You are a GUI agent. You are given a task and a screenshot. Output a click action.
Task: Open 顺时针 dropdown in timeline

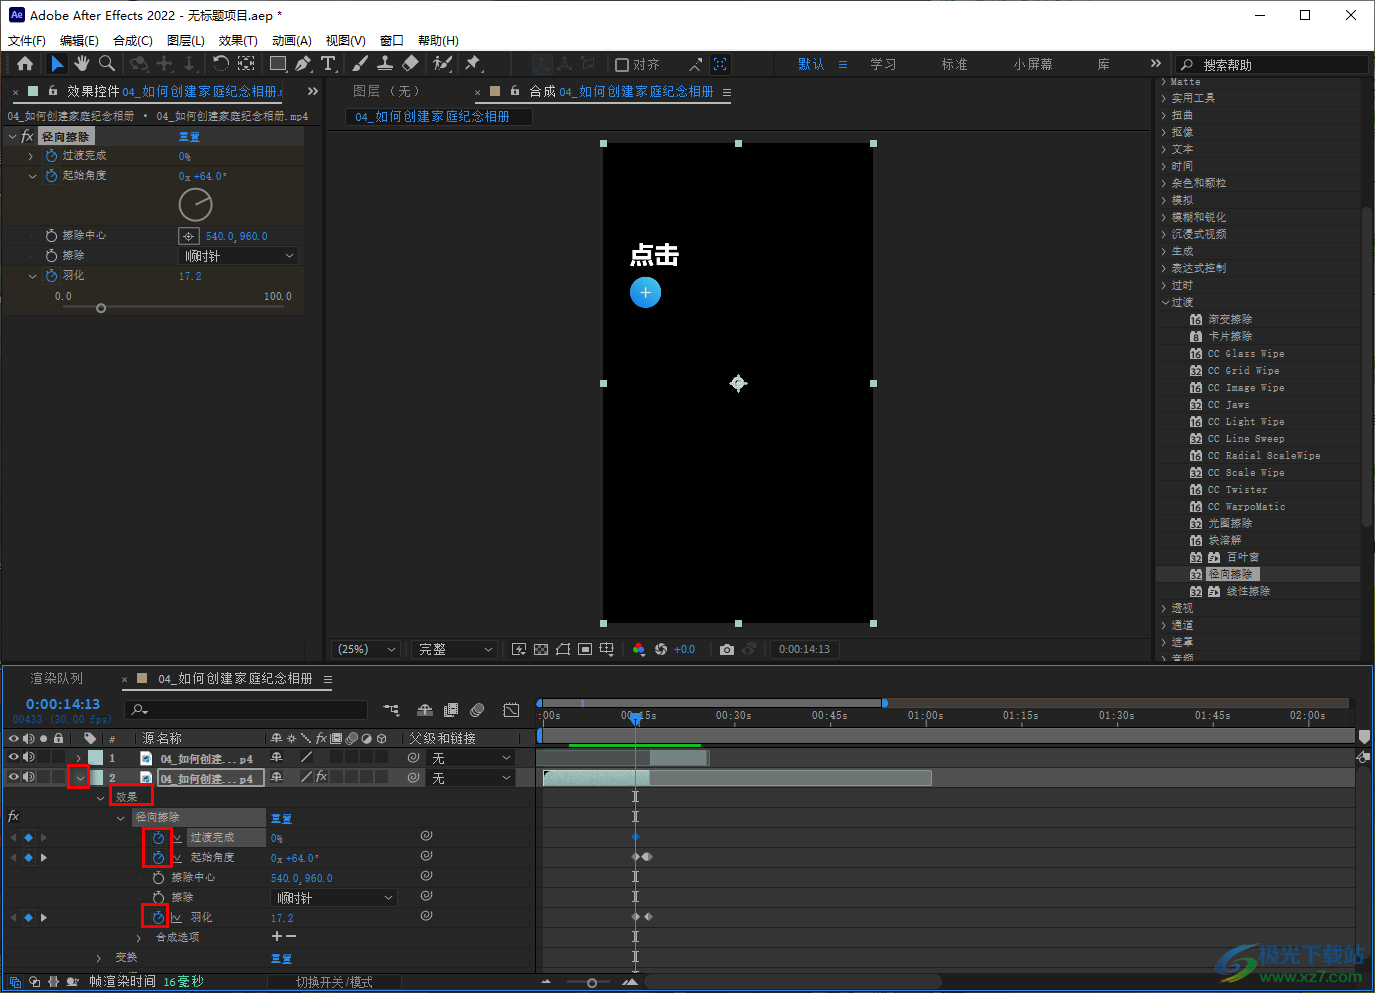(334, 898)
